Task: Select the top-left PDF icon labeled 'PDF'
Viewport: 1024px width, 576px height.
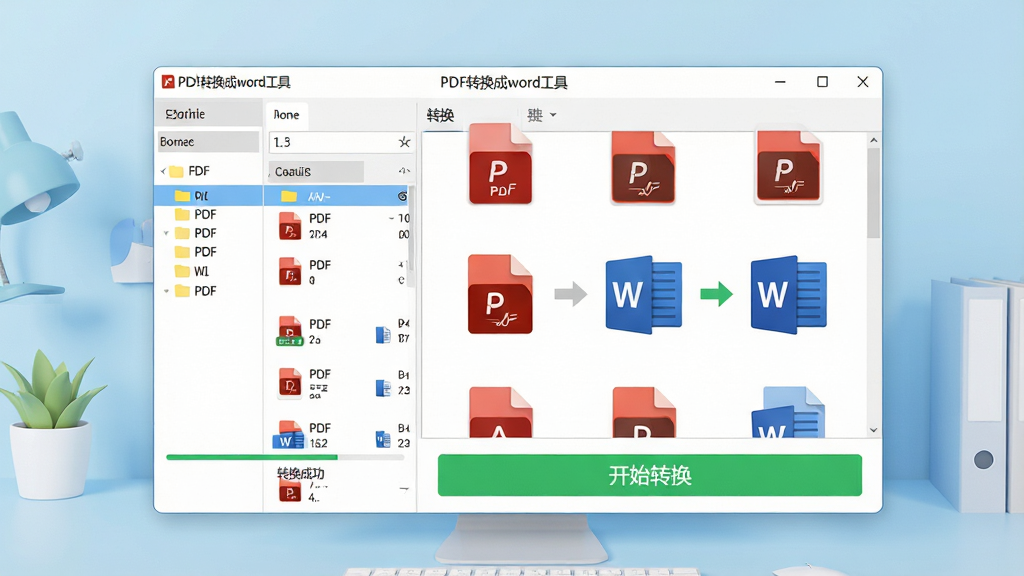Action: (x=500, y=164)
